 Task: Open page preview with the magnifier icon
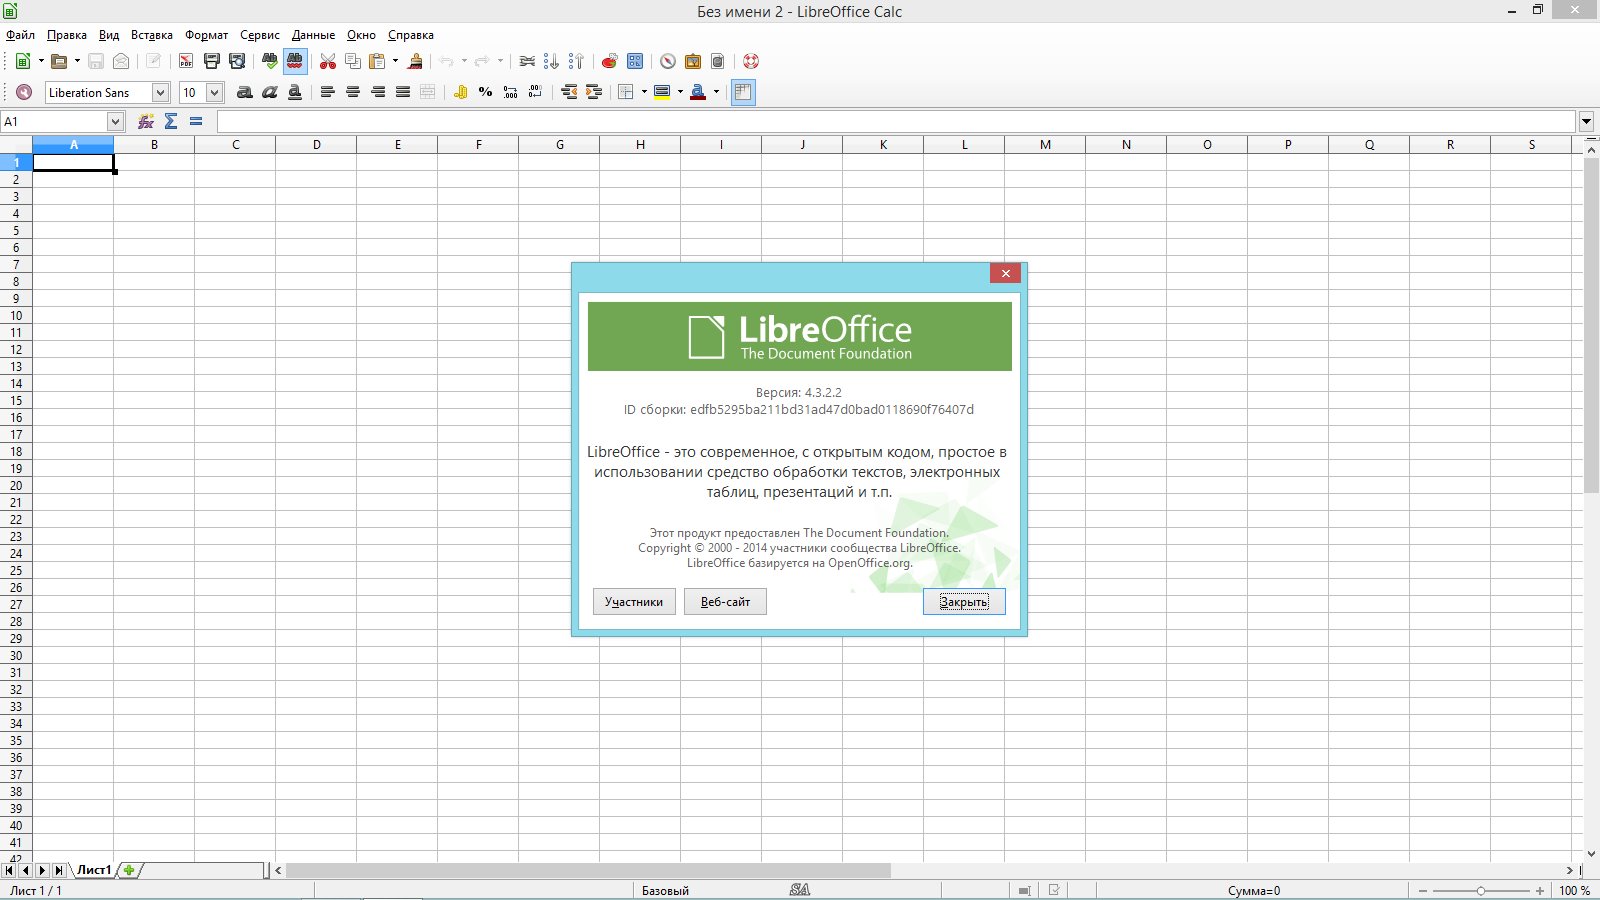pyautogui.click(x=237, y=61)
